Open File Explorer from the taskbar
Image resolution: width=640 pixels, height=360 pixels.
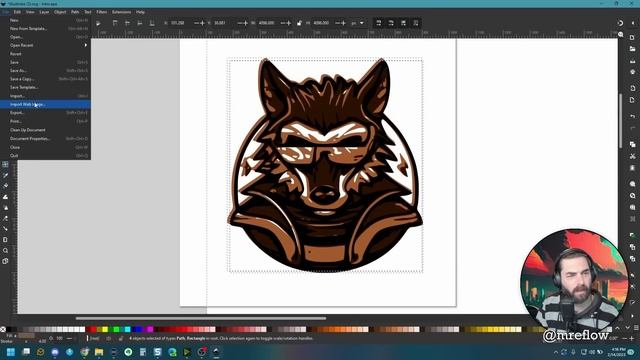pyautogui.click(x=99, y=352)
